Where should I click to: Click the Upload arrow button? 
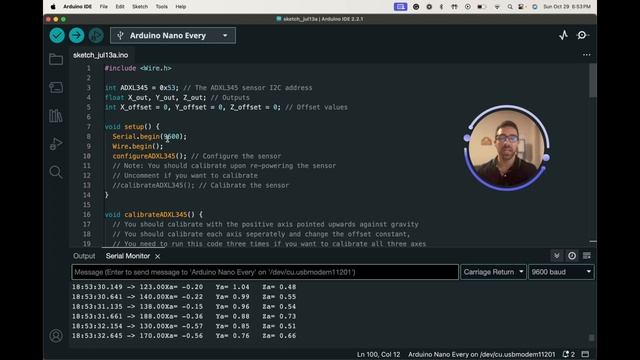click(76, 36)
